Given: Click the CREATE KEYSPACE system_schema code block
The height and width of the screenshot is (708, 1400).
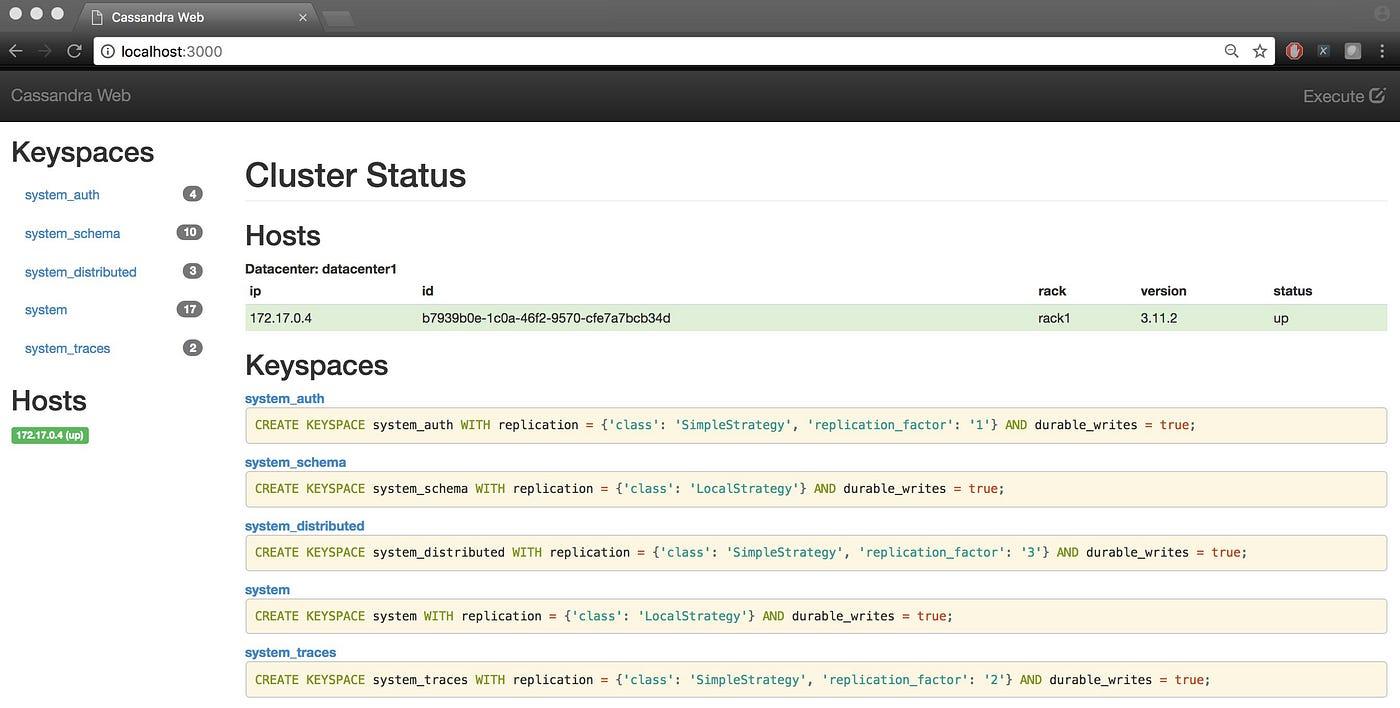Looking at the screenshot, I should click(x=816, y=489).
